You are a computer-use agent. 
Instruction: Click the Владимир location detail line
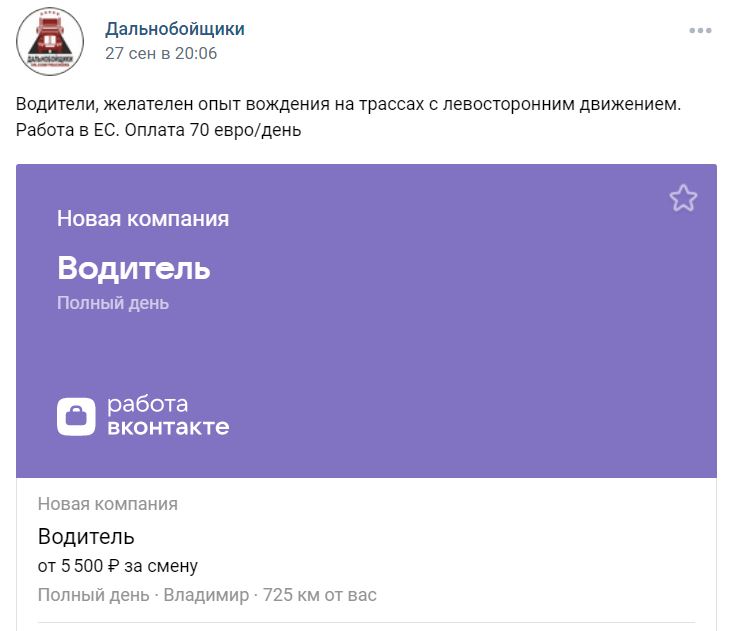pyautogui.click(x=206, y=595)
